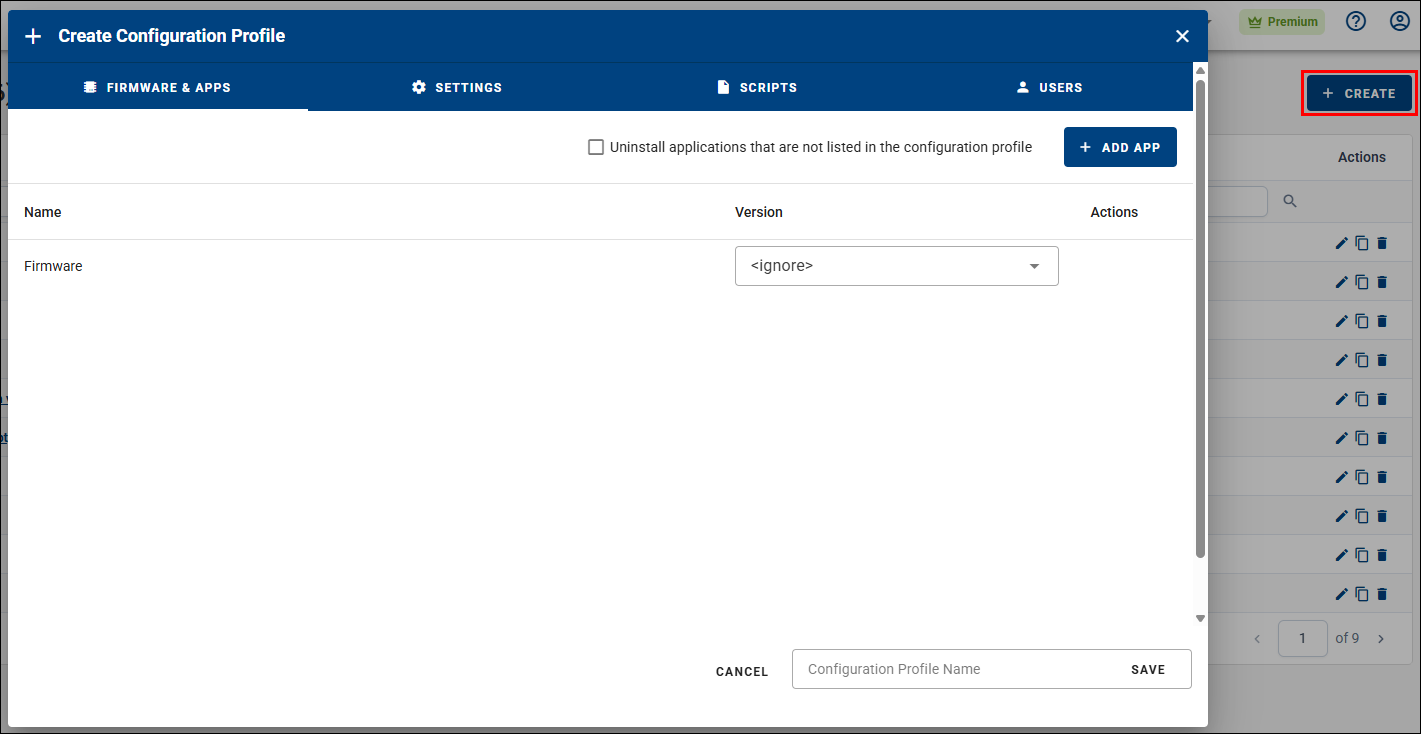The width and height of the screenshot is (1421, 734).
Task: Click the 'of 9' pagination text
Action: [1347, 638]
